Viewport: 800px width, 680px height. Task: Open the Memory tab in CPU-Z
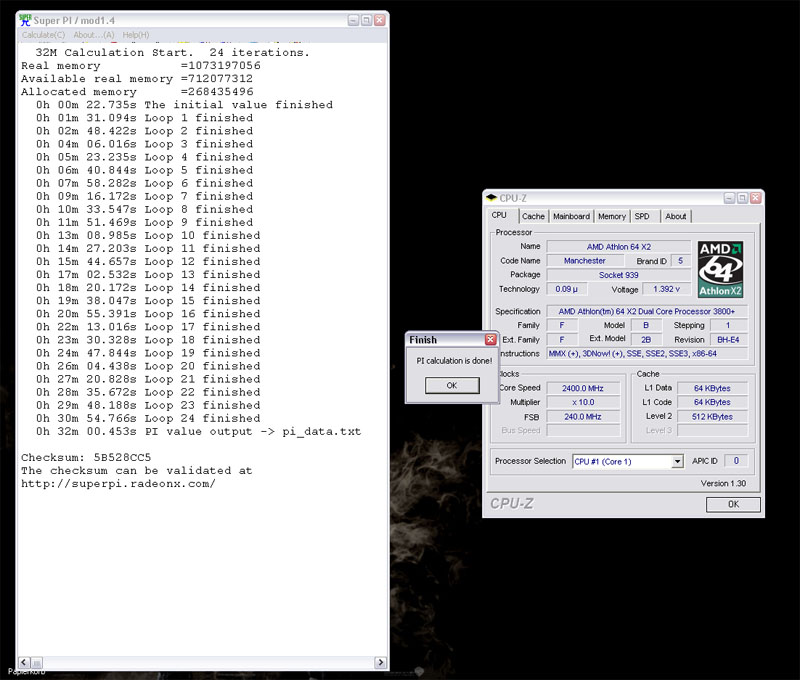point(612,216)
